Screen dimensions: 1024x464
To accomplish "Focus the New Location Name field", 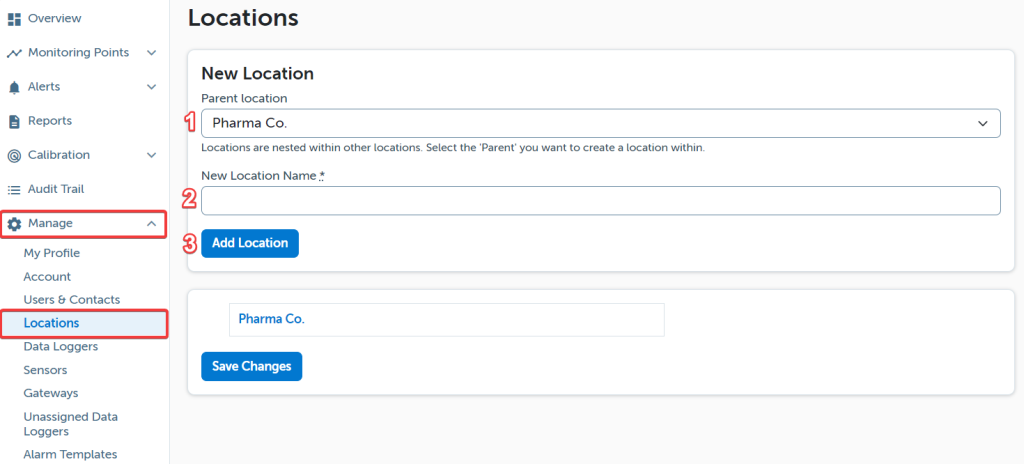I will [x=600, y=201].
